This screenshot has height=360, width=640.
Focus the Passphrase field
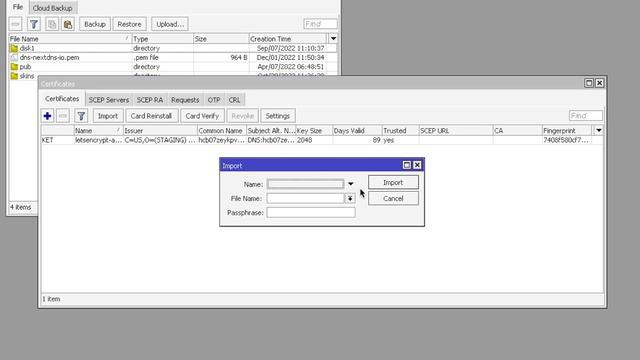[x=311, y=213]
